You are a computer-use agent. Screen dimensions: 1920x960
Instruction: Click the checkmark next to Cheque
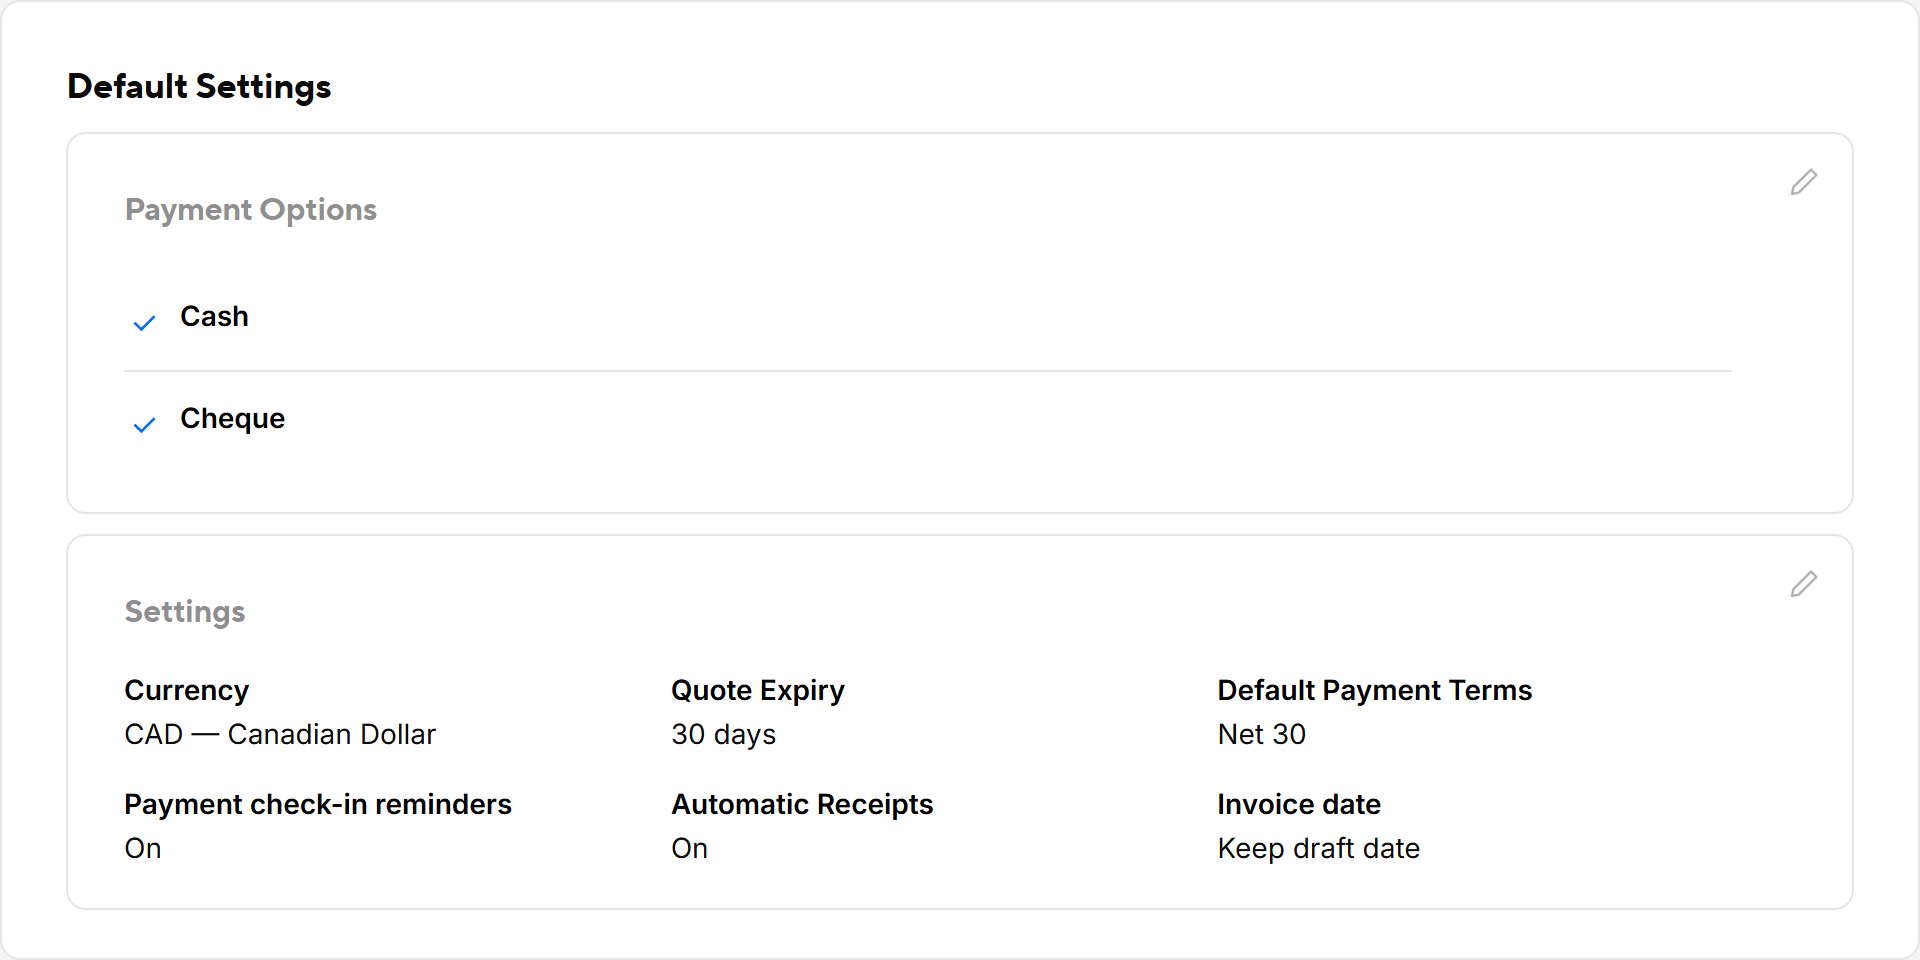145,425
